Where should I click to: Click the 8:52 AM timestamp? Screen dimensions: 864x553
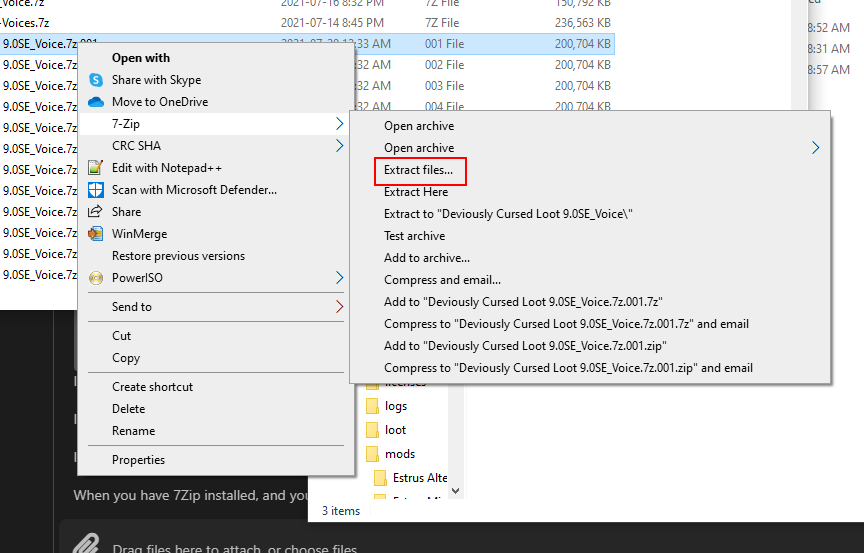(828, 28)
